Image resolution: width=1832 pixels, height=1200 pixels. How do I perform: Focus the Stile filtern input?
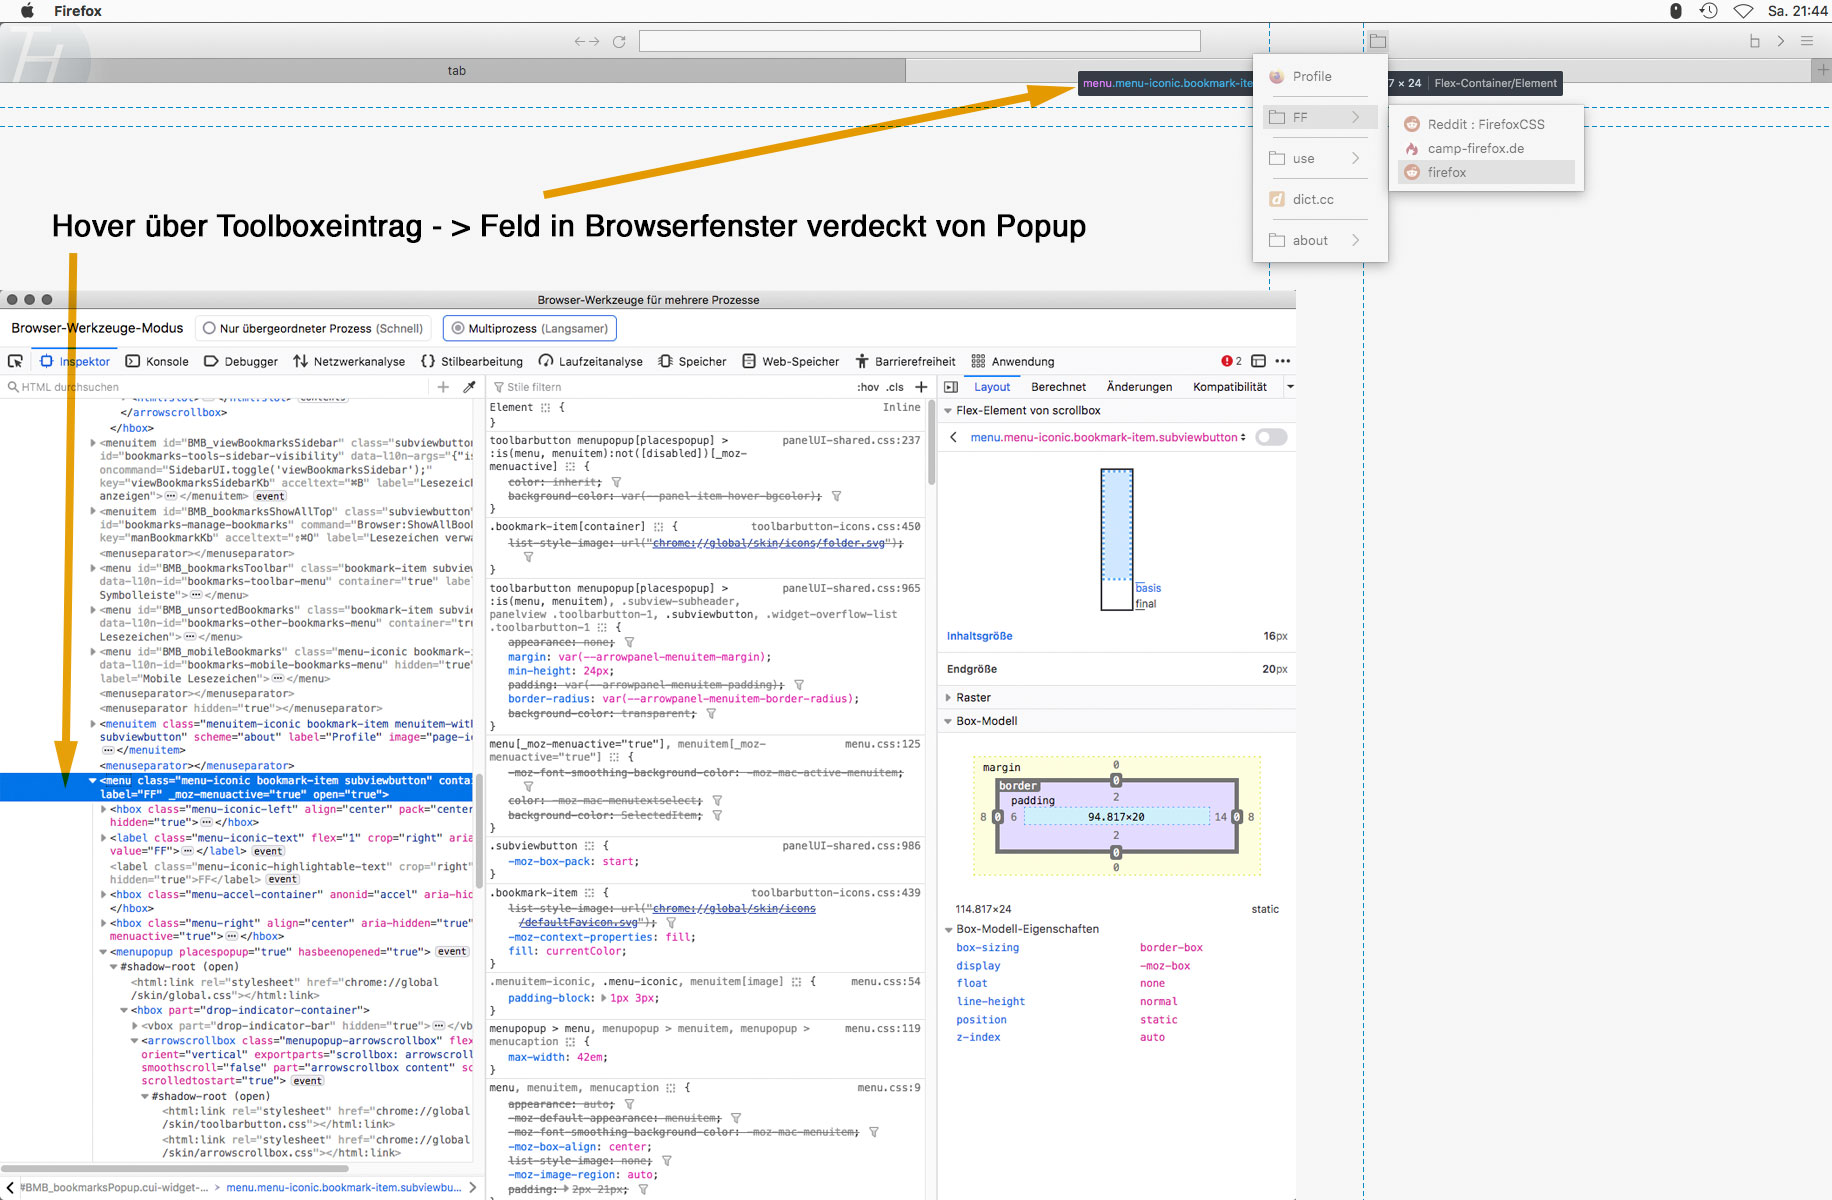(670, 387)
